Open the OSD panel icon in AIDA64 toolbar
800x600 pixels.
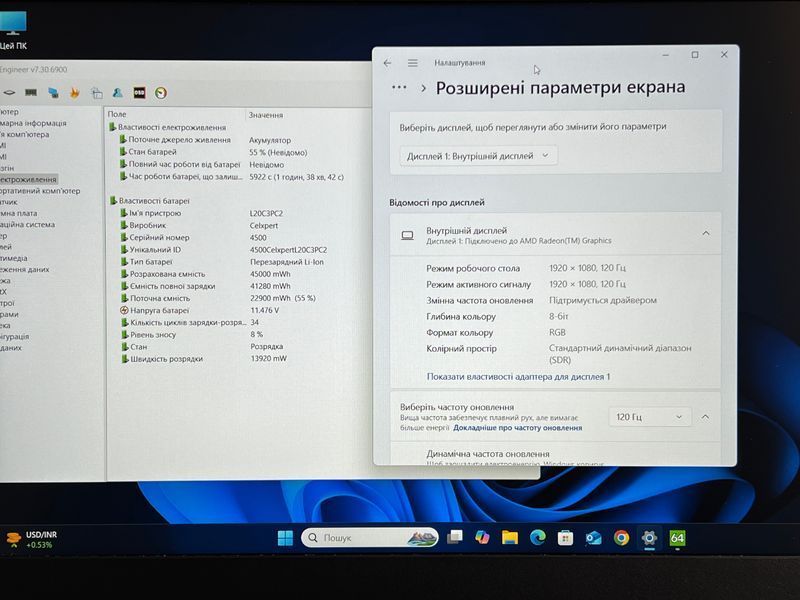pyautogui.click(x=139, y=93)
